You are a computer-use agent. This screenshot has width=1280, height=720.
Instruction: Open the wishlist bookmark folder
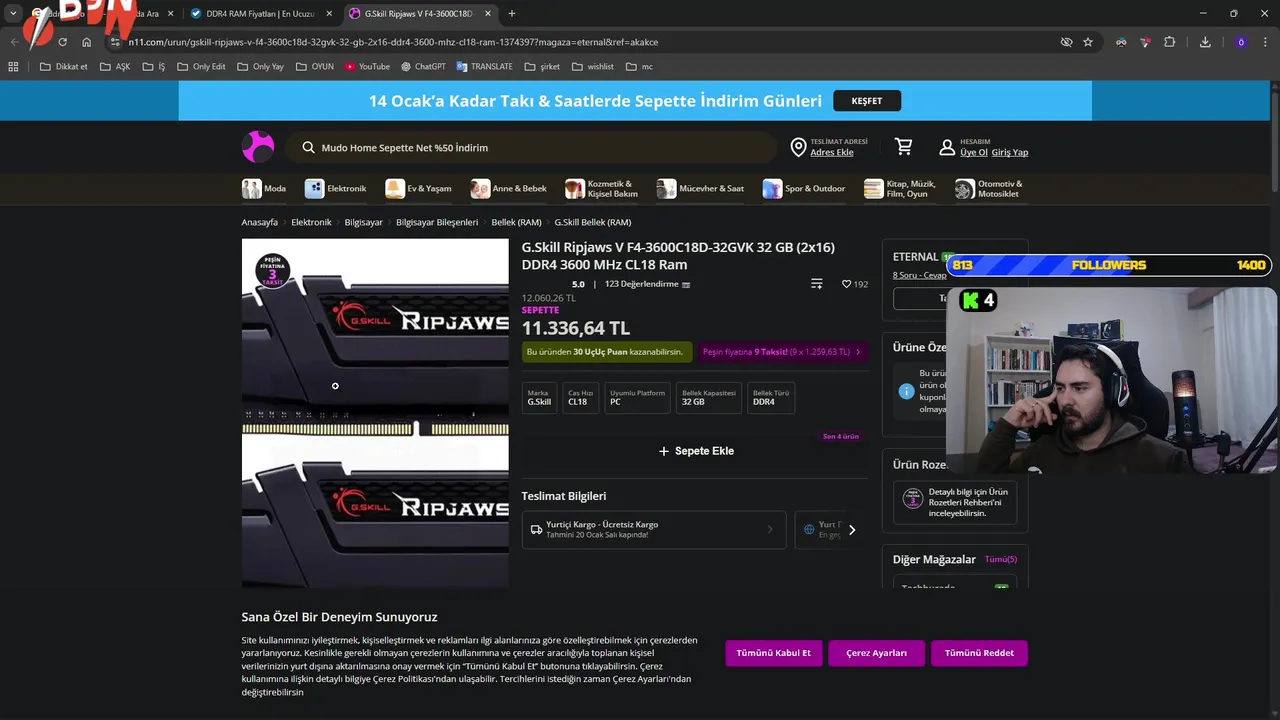pyautogui.click(x=592, y=66)
